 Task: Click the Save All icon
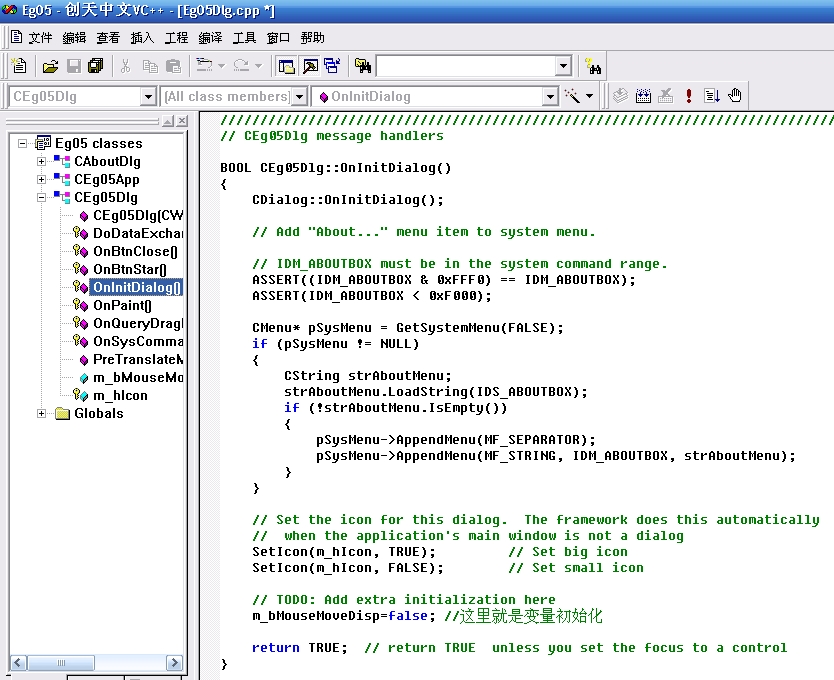(96, 66)
